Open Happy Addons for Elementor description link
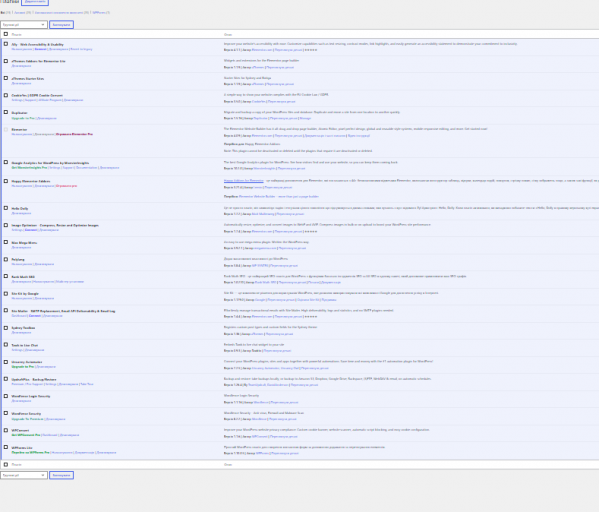 tap(244, 181)
